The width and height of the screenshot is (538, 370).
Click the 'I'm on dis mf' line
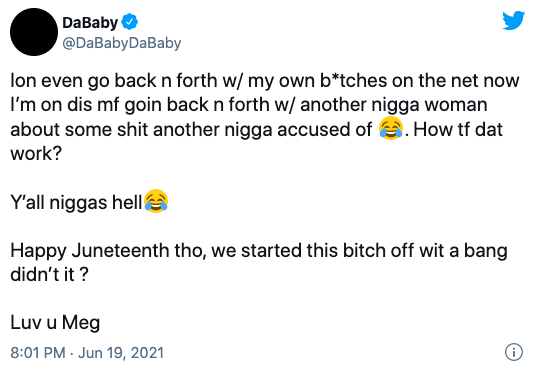[249, 105]
